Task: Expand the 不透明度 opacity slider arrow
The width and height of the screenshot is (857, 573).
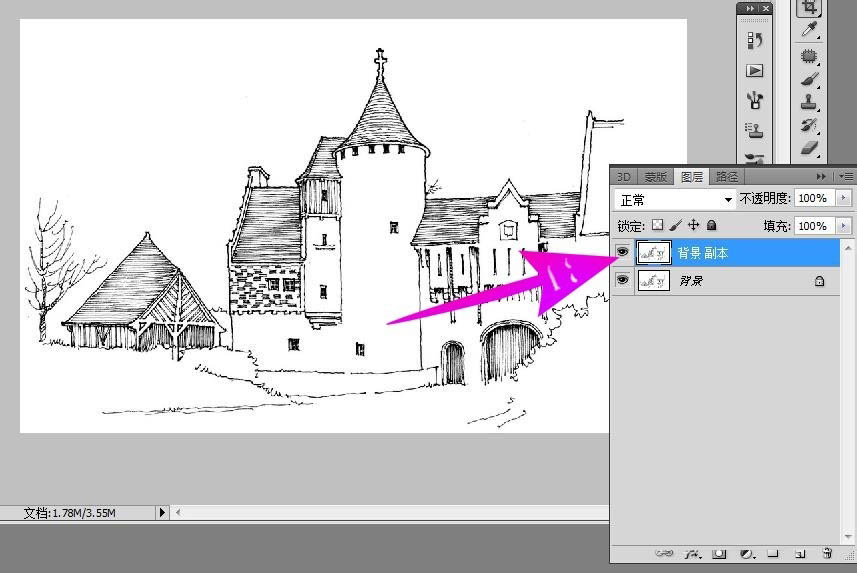Action: coord(843,199)
